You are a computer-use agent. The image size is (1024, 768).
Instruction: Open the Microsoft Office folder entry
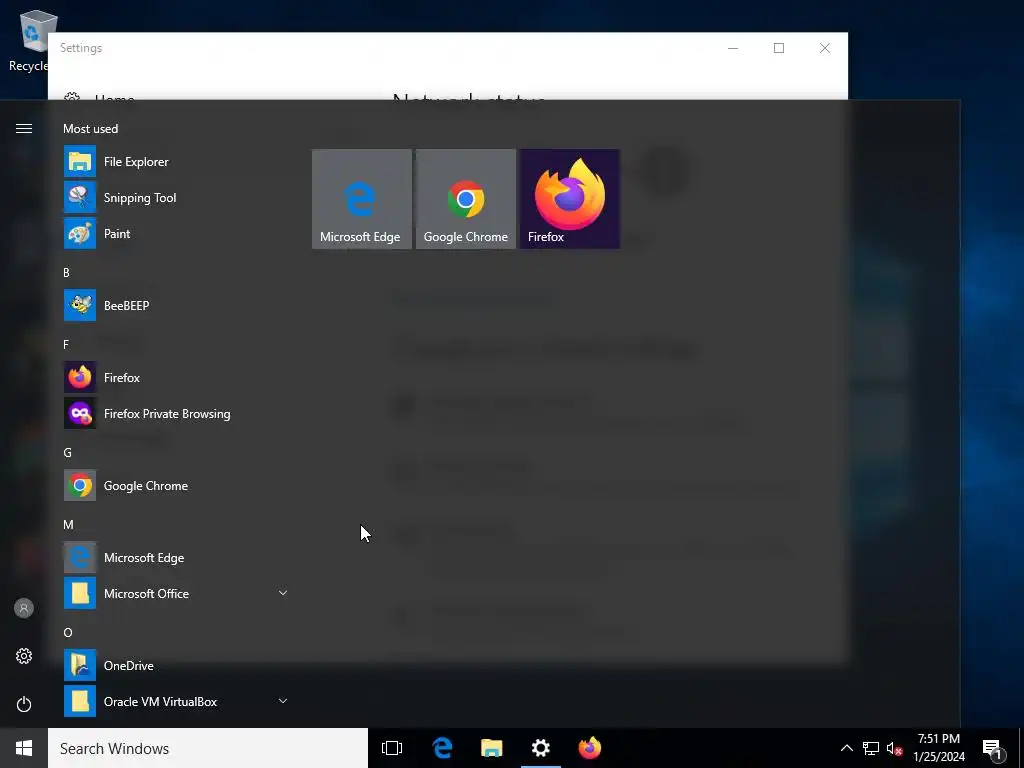click(176, 593)
